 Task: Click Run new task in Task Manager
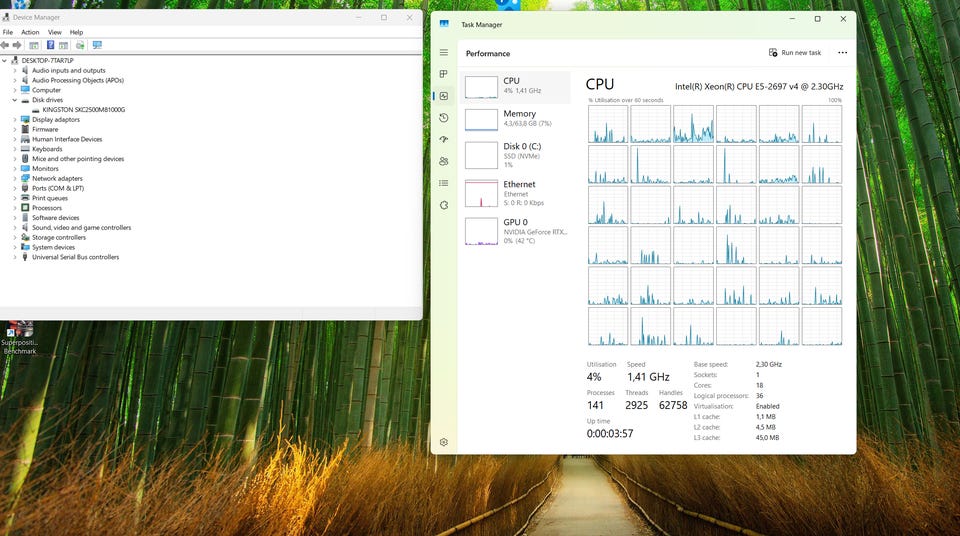795,53
